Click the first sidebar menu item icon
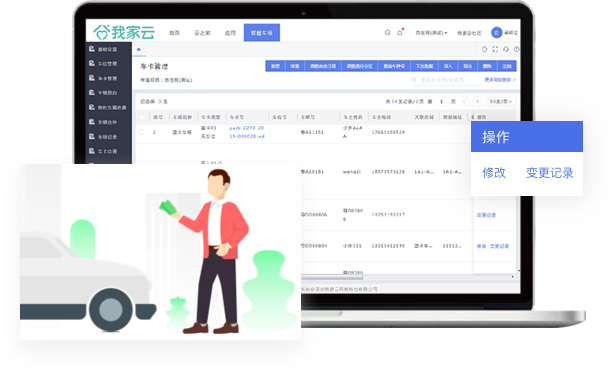610x370 pixels. pos(92,49)
